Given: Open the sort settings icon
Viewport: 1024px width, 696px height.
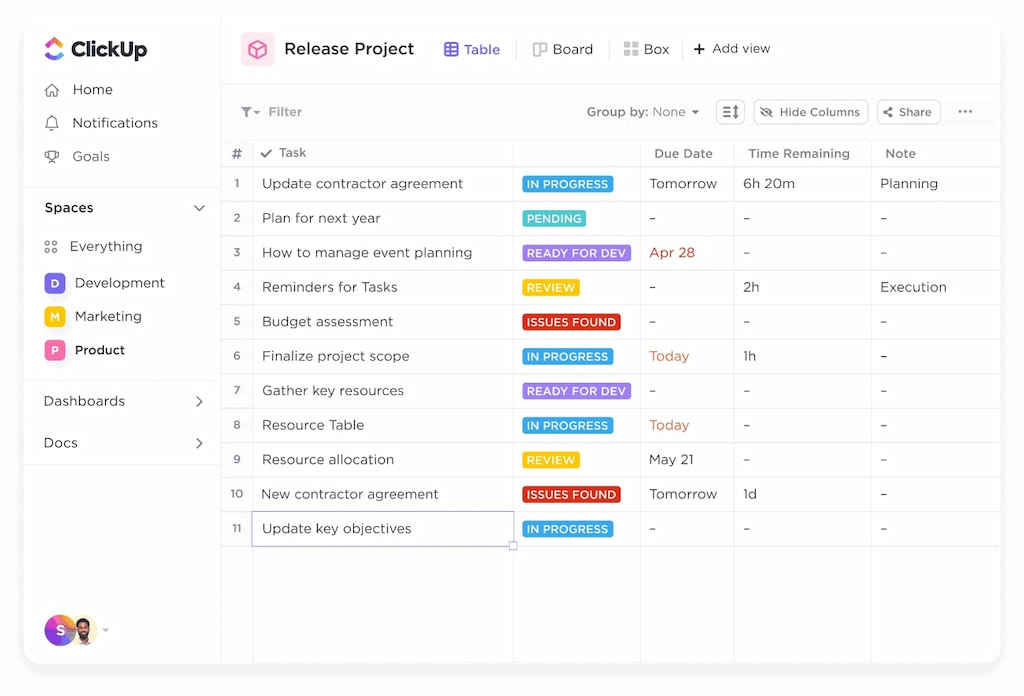Looking at the screenshot, I should coord(730,111).
